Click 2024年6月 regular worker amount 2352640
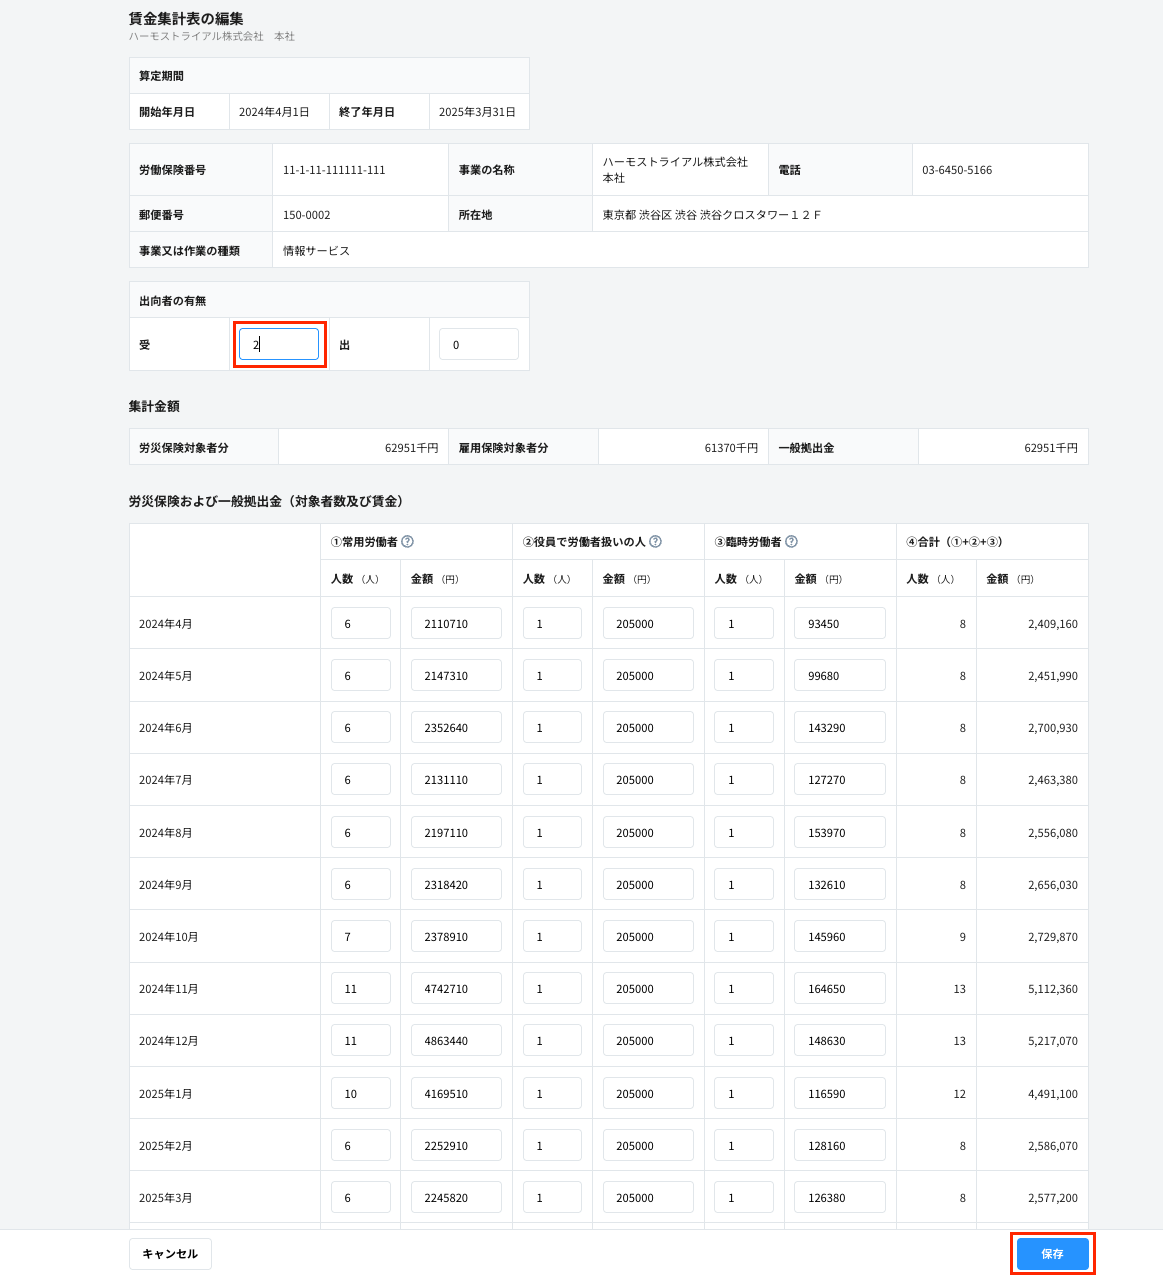1163x1275 pixels. point(456,727)
